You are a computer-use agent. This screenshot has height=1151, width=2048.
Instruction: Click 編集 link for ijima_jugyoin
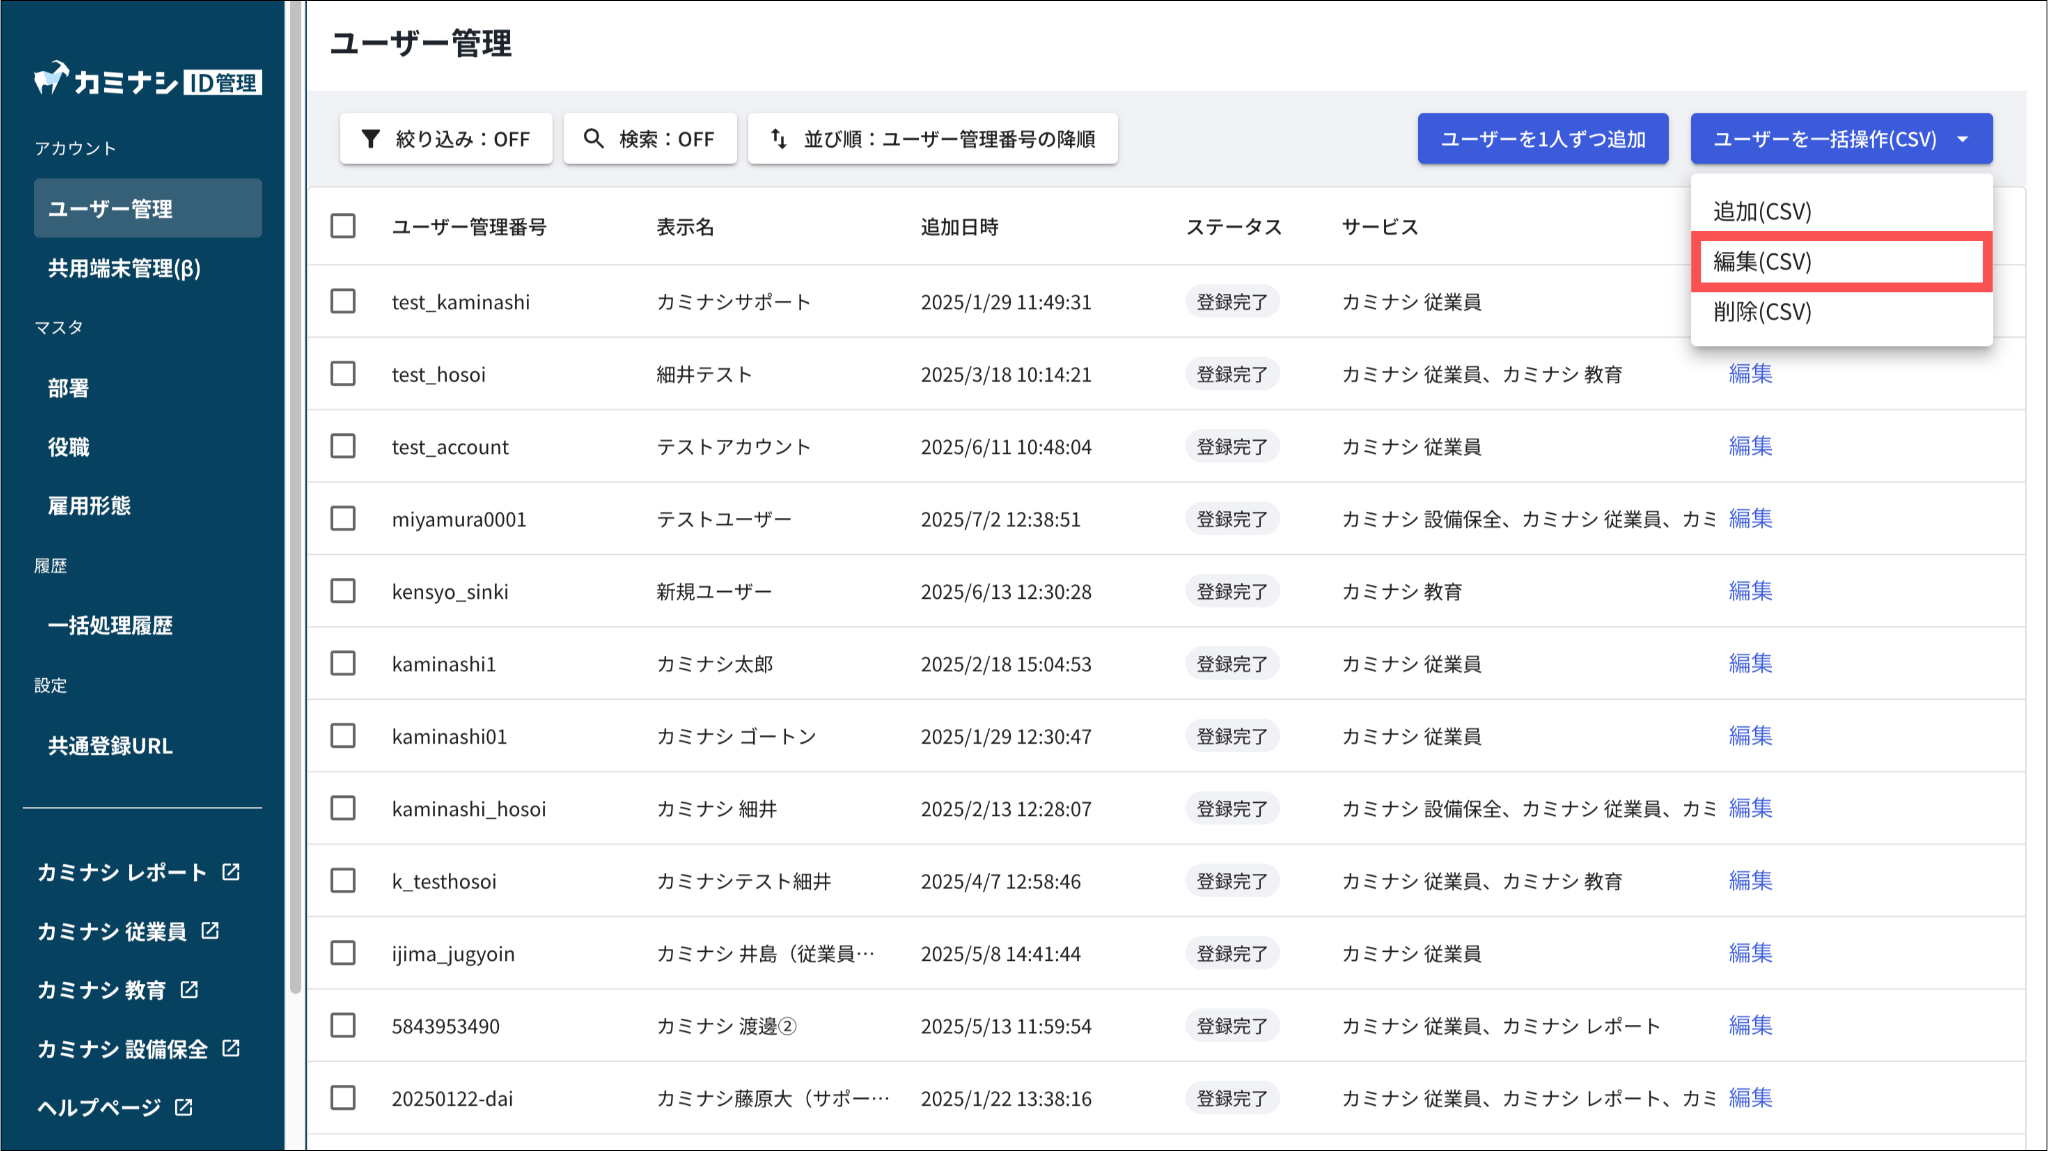[1750, 953]
